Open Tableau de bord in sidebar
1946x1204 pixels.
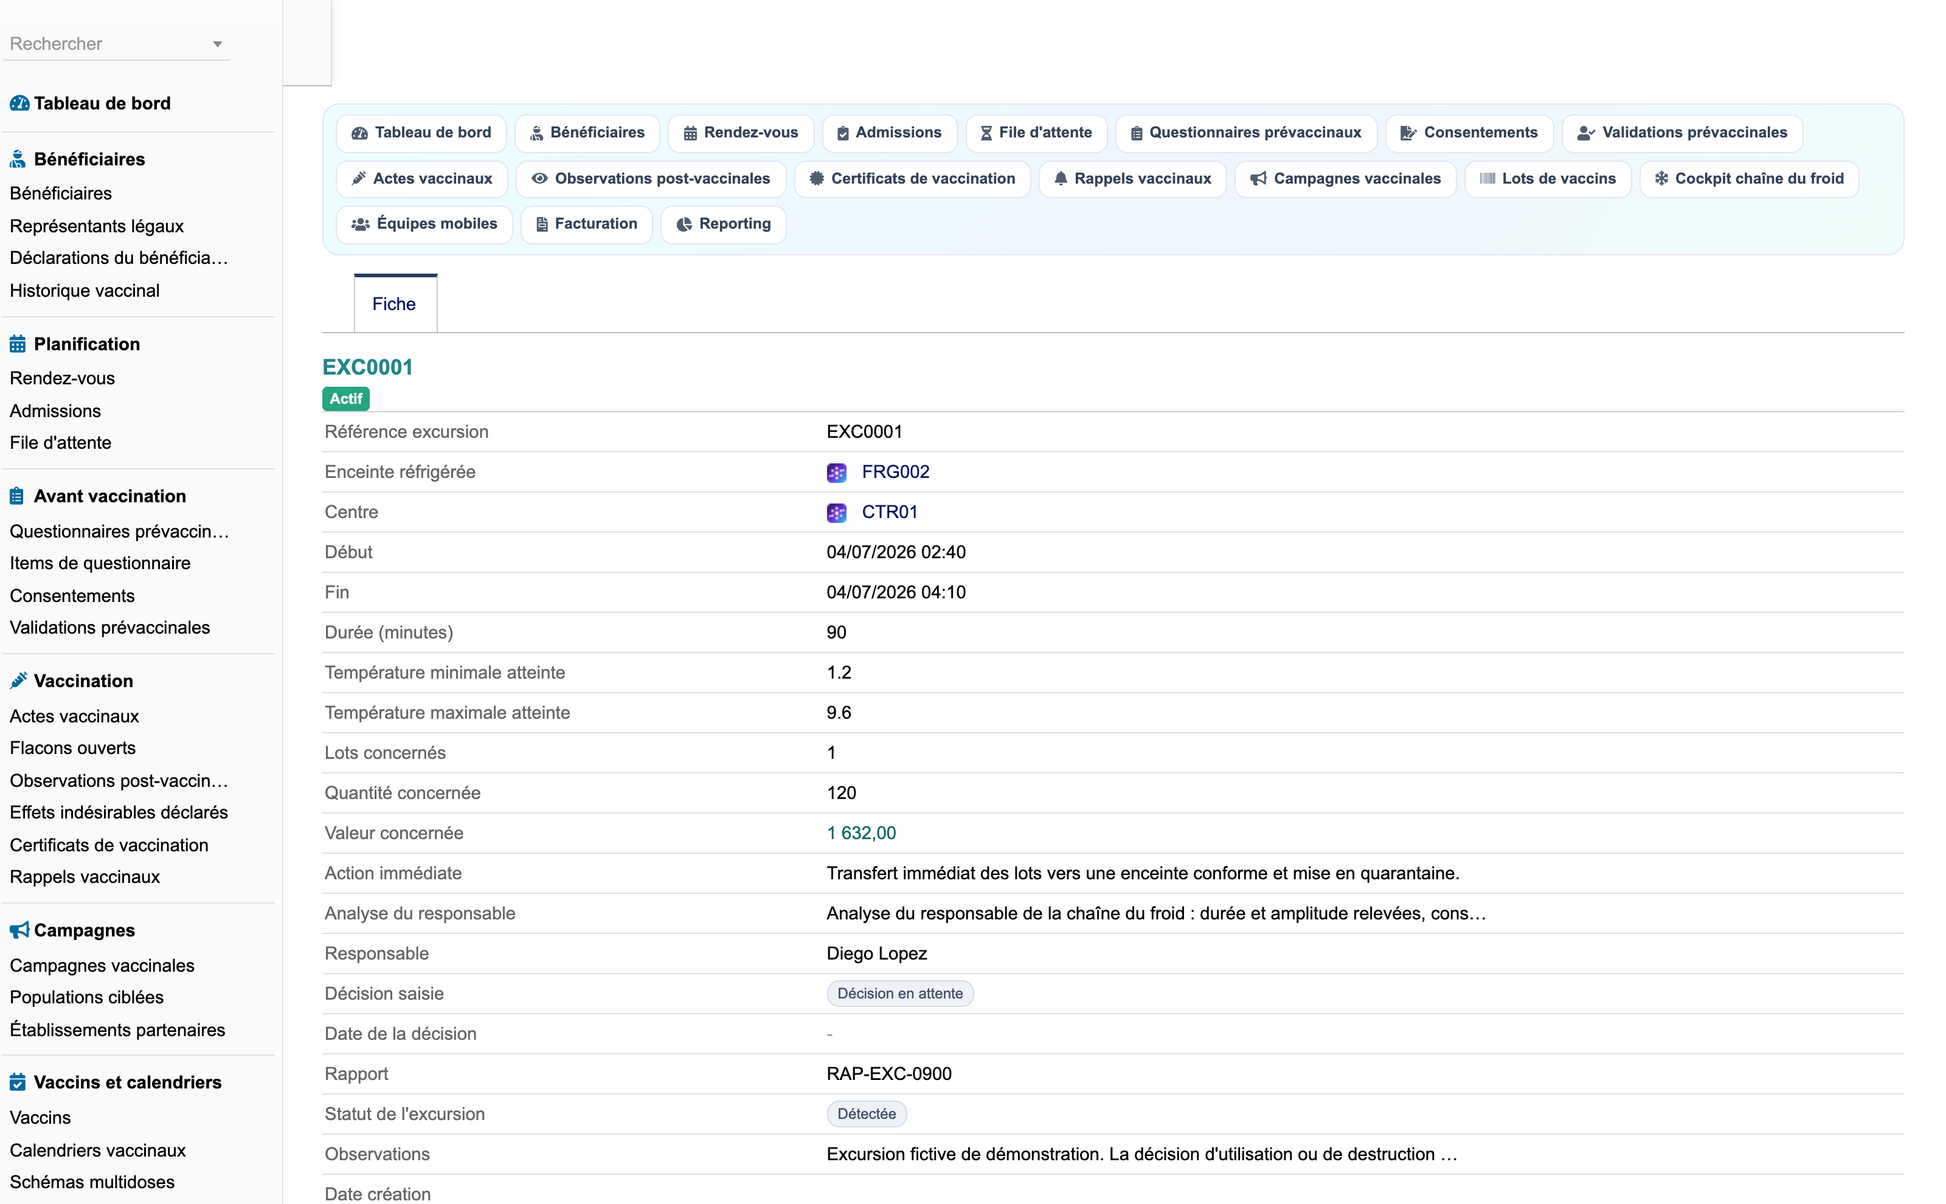click(102, 103)
